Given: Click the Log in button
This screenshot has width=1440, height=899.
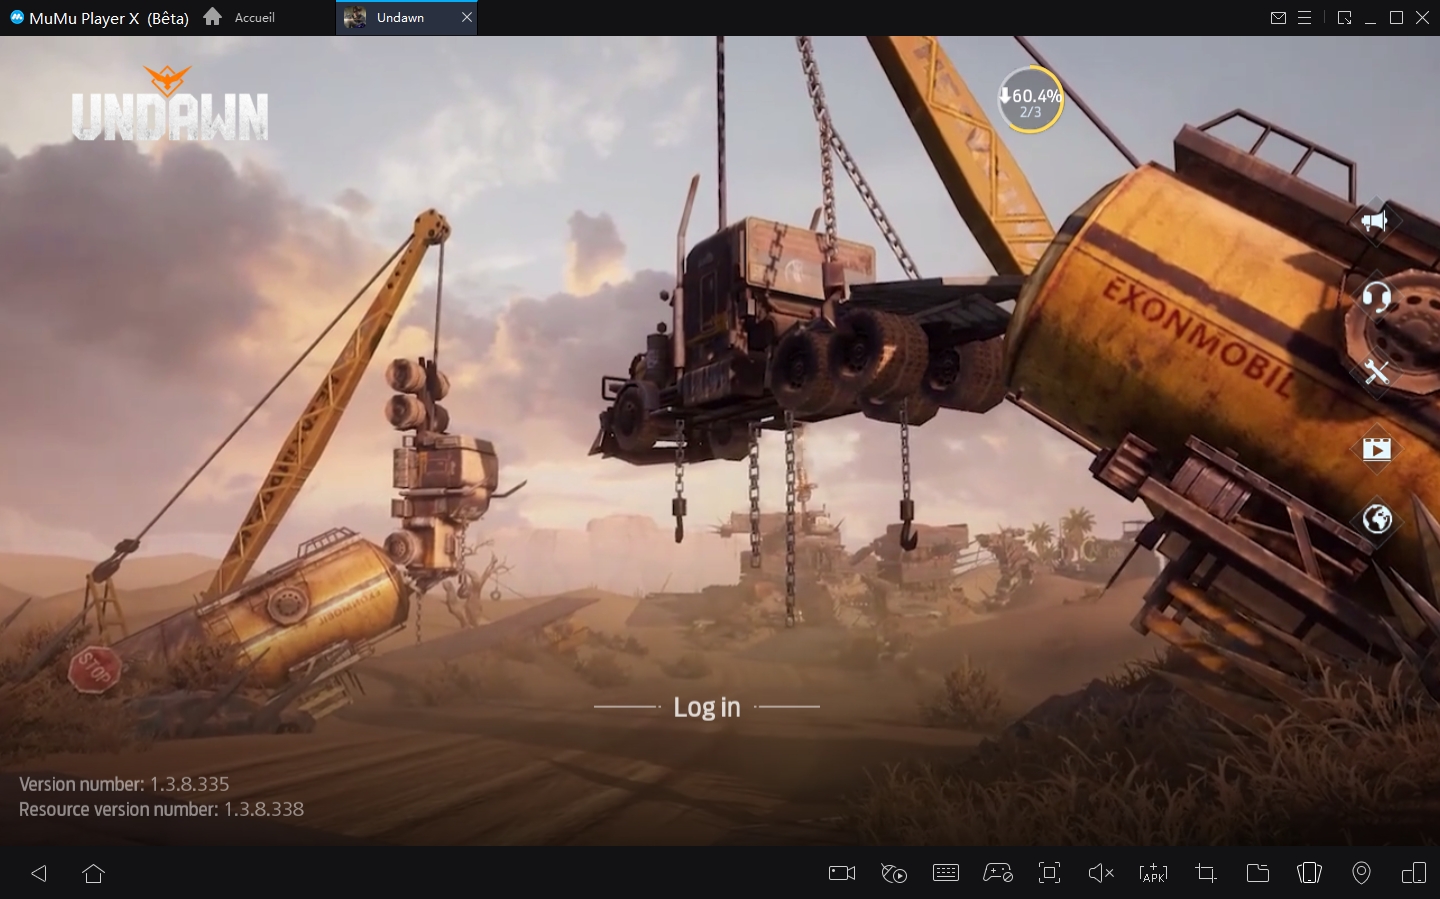Looking at the screenshot, I should point(707,707).
